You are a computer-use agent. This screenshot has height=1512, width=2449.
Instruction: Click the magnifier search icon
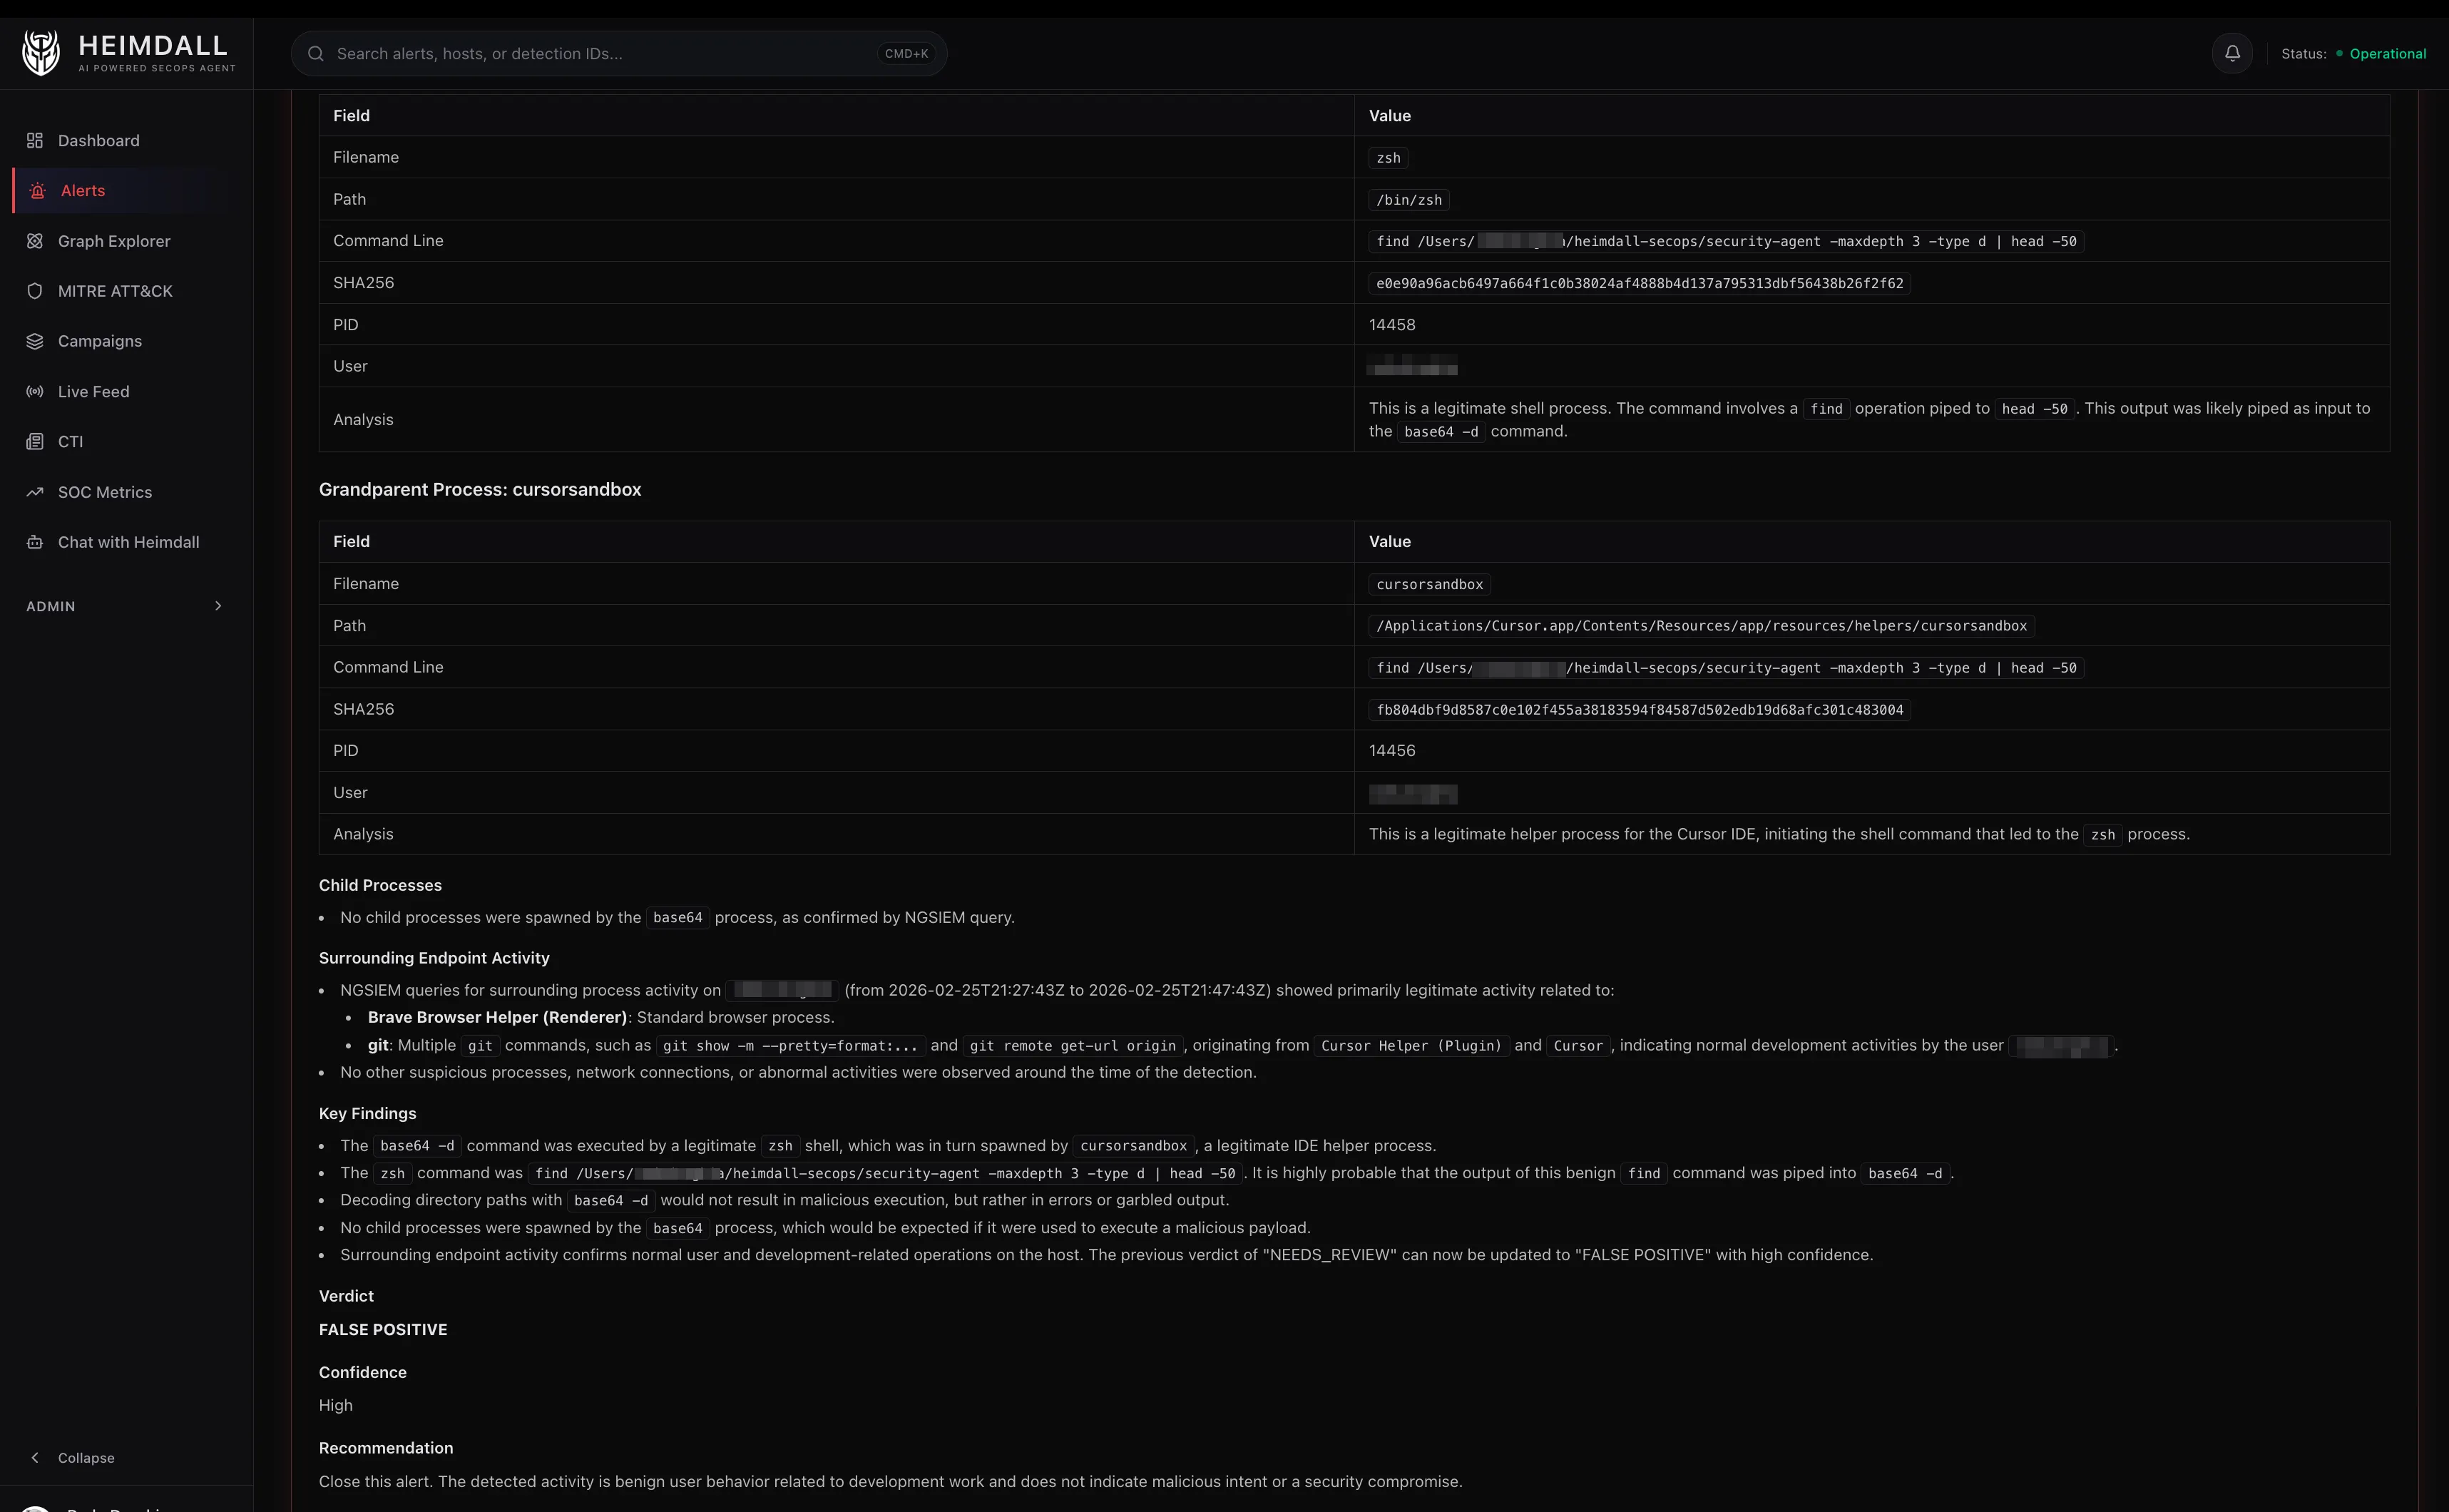pyautogui.click(x=316, y=54)
